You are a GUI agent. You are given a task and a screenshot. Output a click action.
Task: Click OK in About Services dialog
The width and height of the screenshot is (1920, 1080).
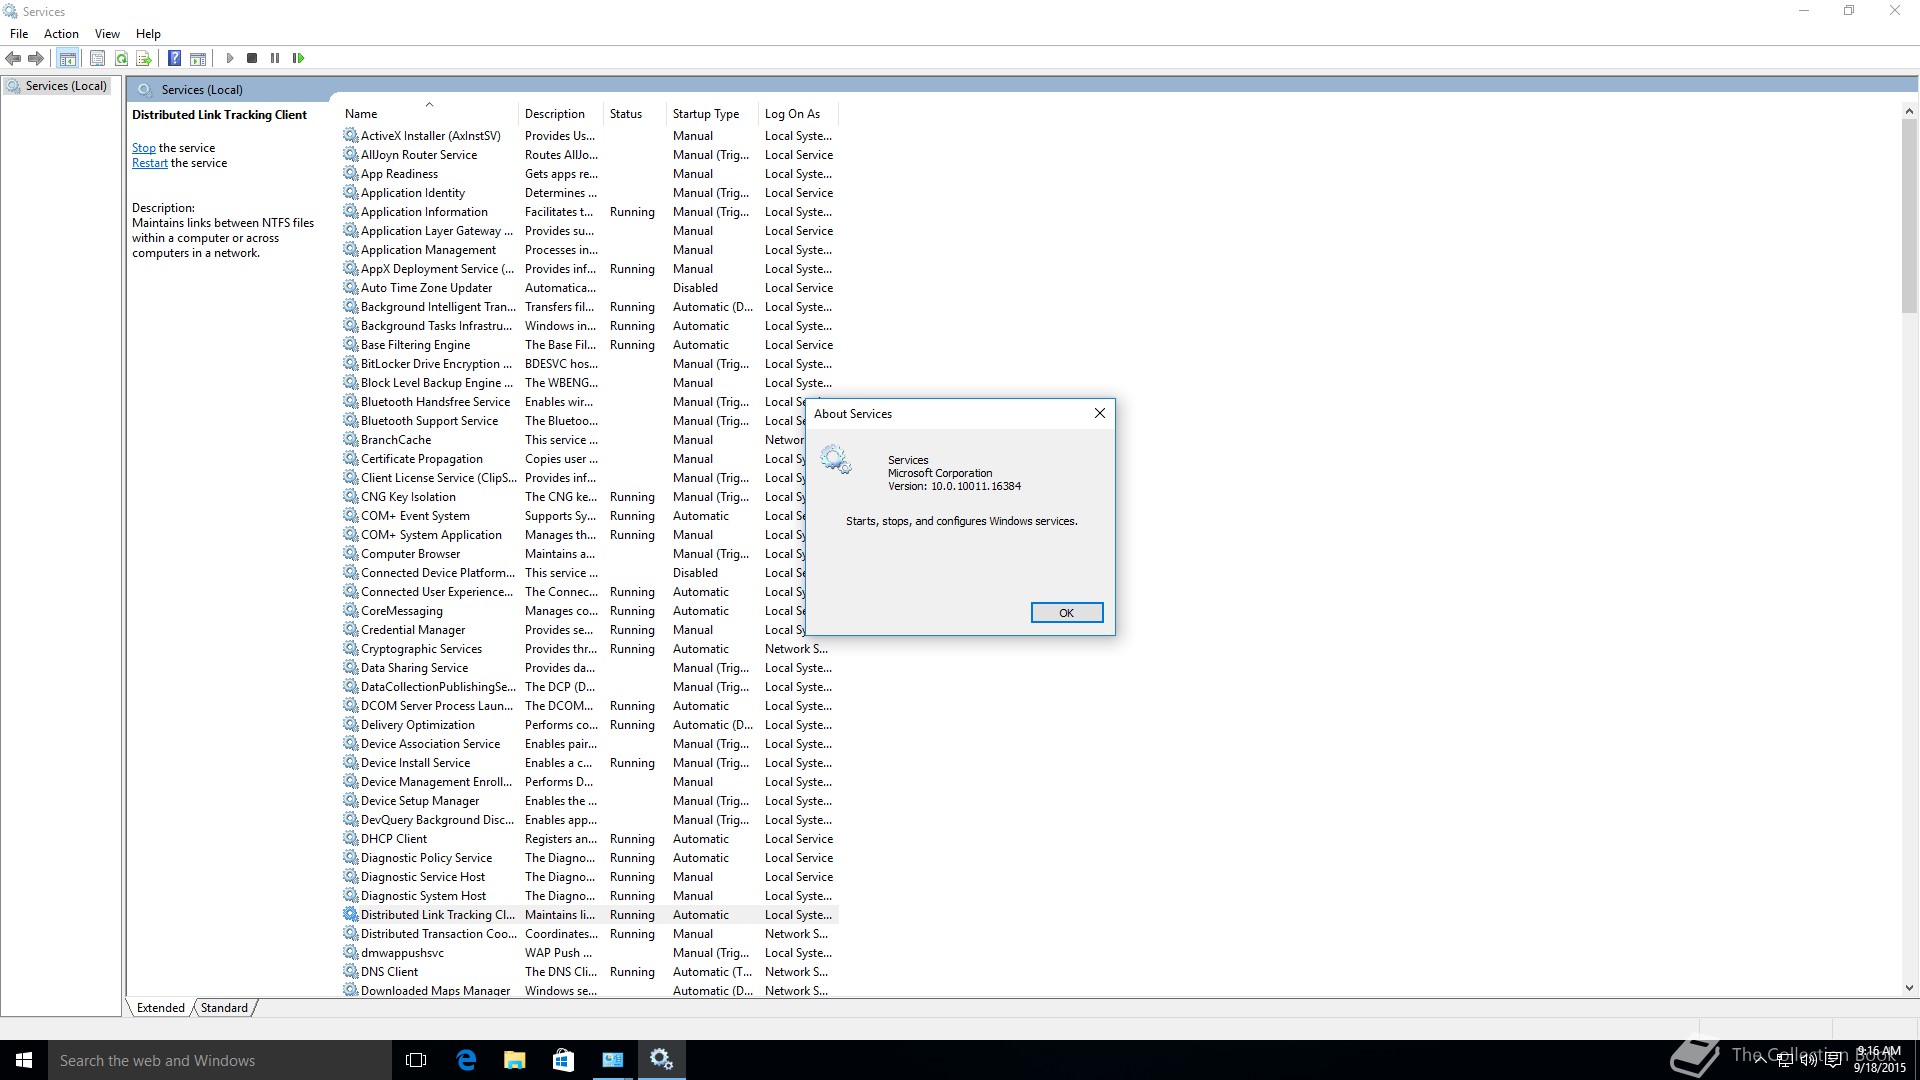(1066, 613)
